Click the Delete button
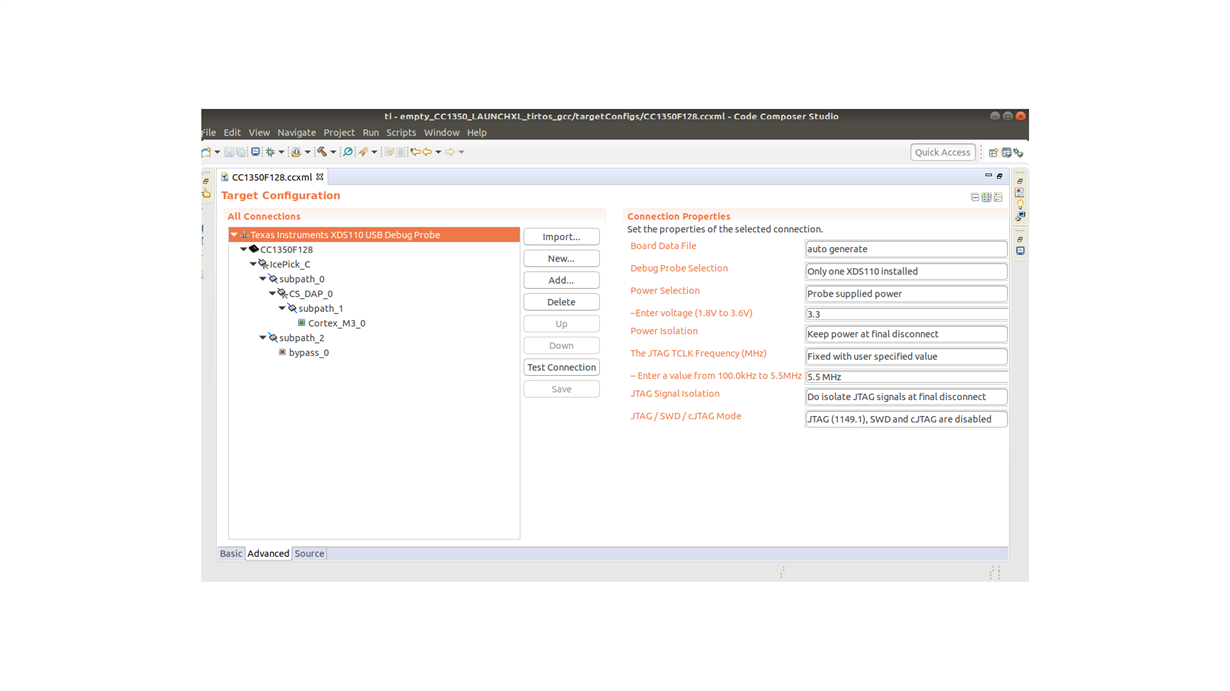The height and width of the screenshot is (691, 1230). [x=561, y=302]
